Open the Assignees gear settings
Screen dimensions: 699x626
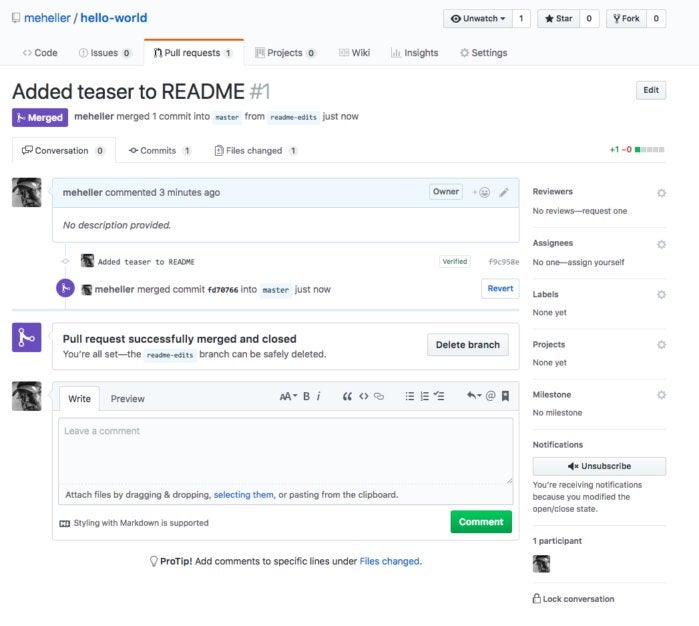(662, 244)
